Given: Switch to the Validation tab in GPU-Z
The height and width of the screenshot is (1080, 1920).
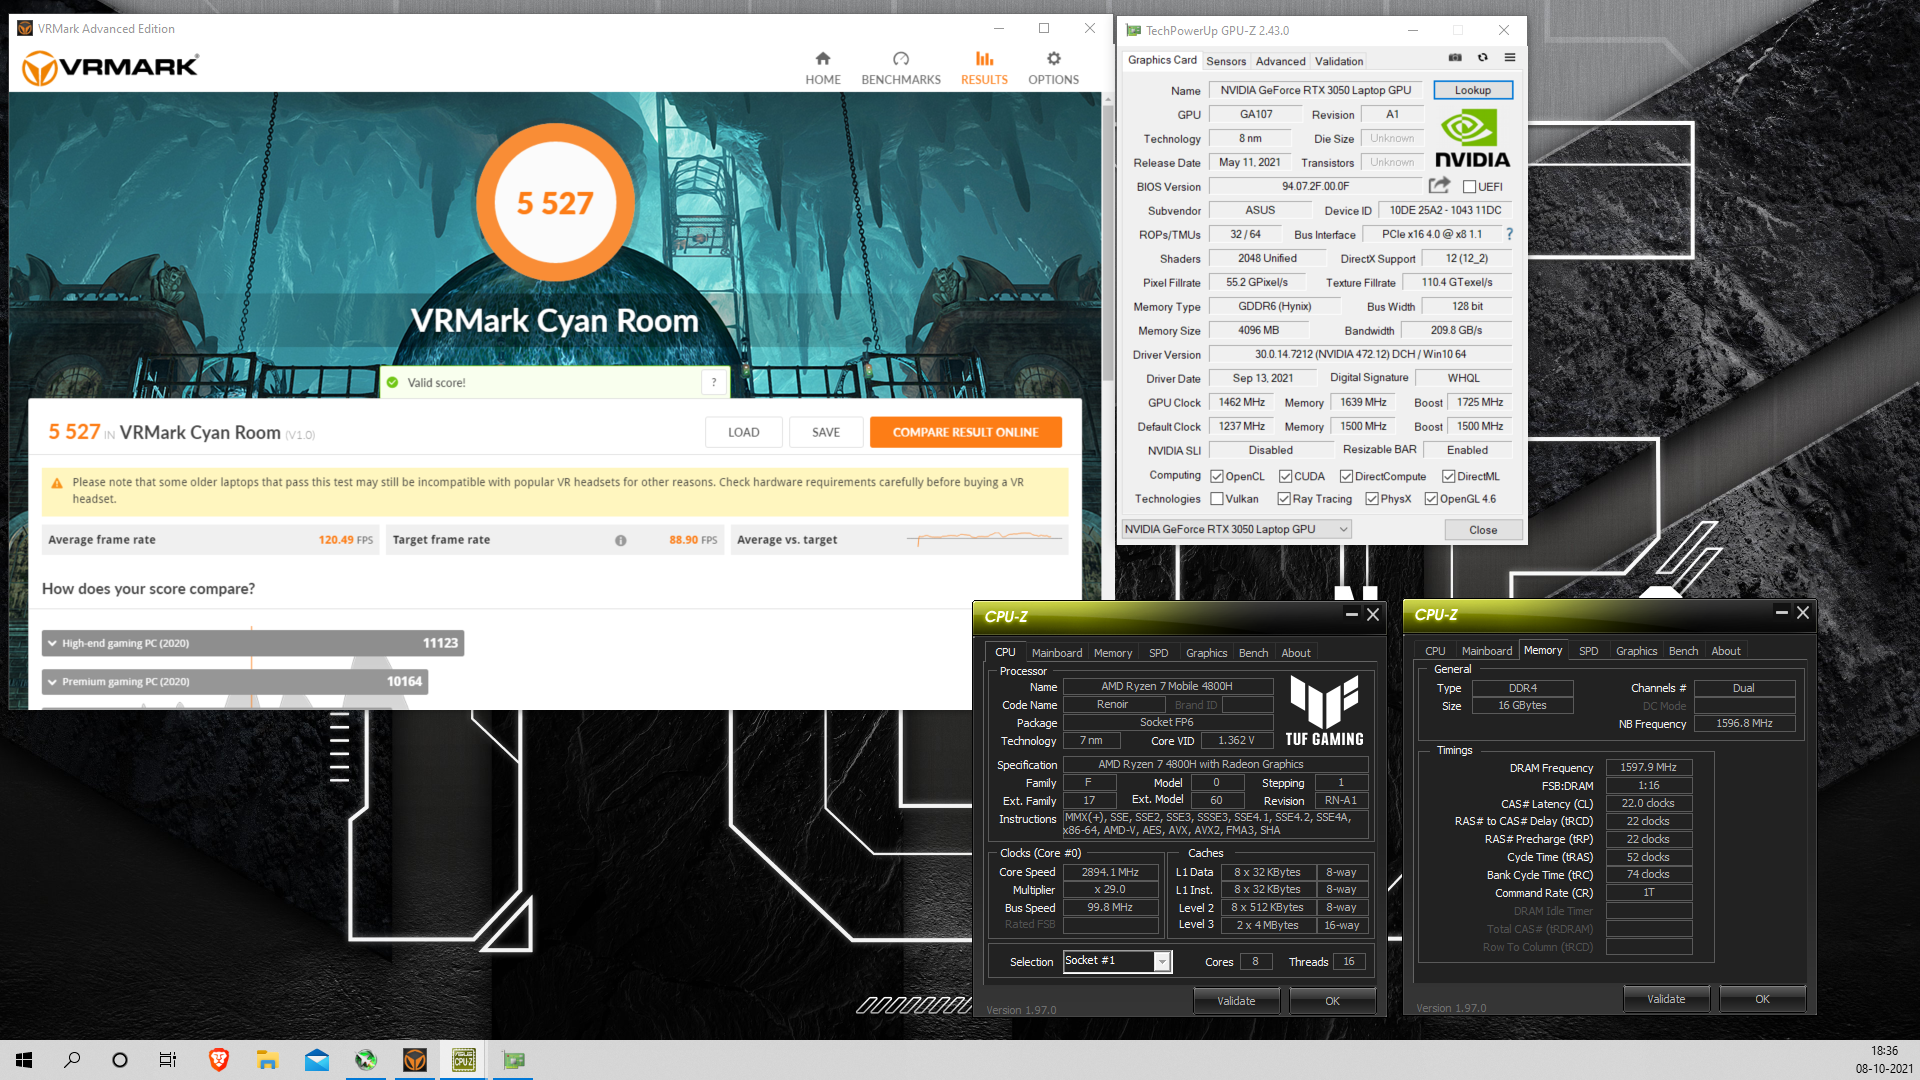Looking at the screenshot, I should click(x=1339, y=61).
